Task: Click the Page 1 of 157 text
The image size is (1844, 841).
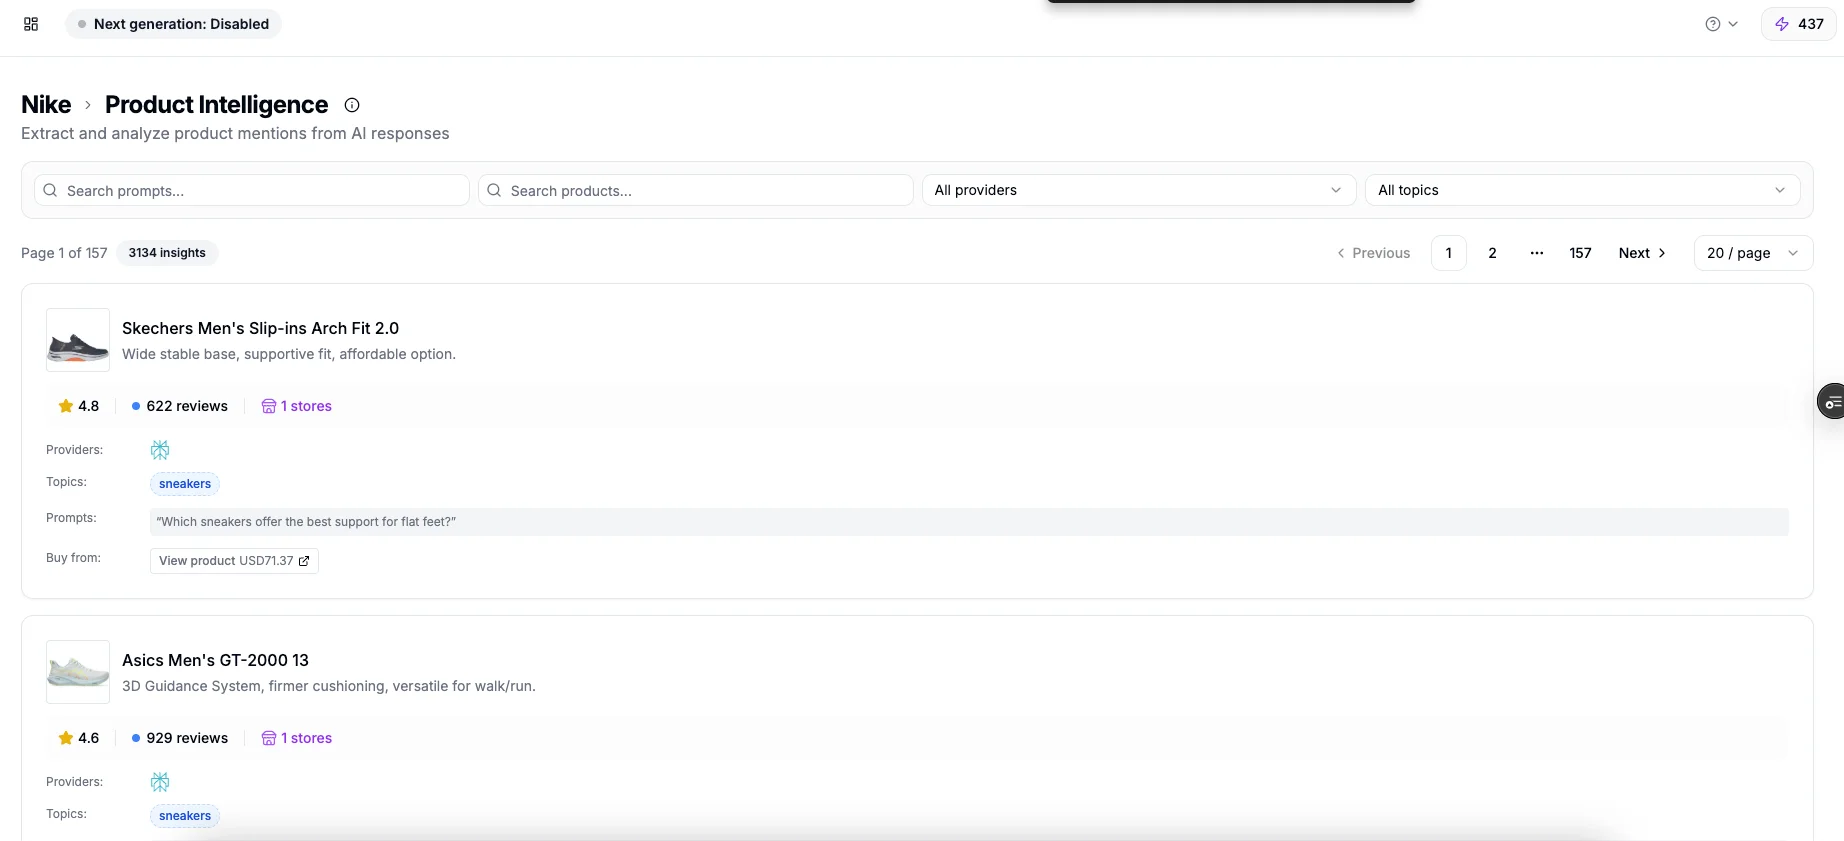Action: [64, 253]
